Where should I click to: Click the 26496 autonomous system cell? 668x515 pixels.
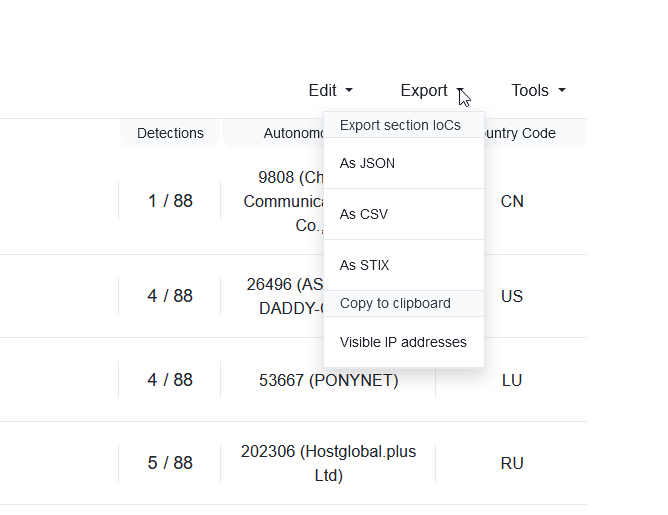(x=285, y=296)
